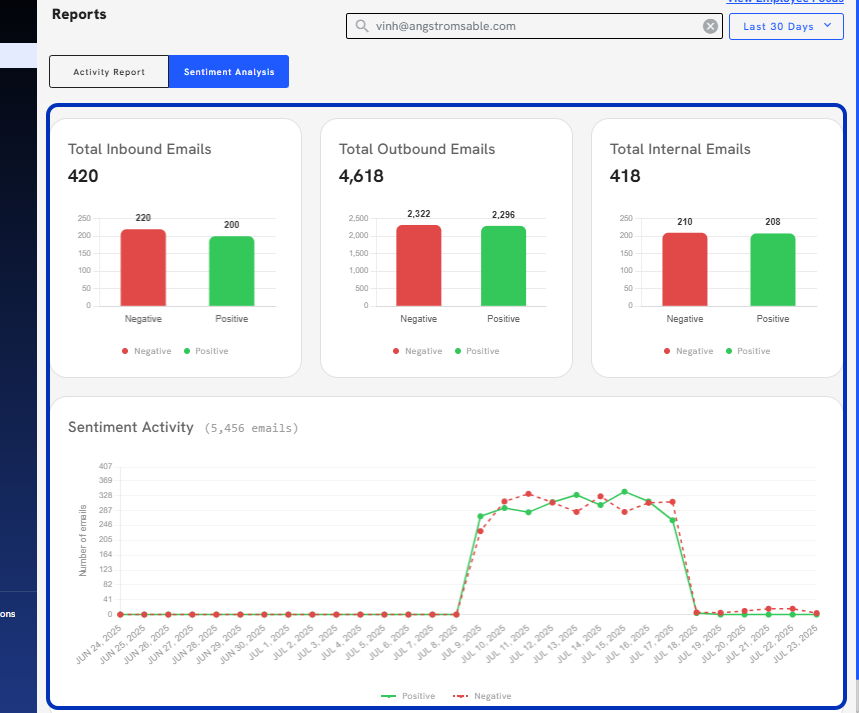Click the JUL 11, 2025 negative data point
This screenshot has height=713, width=859.
(528, 494)
